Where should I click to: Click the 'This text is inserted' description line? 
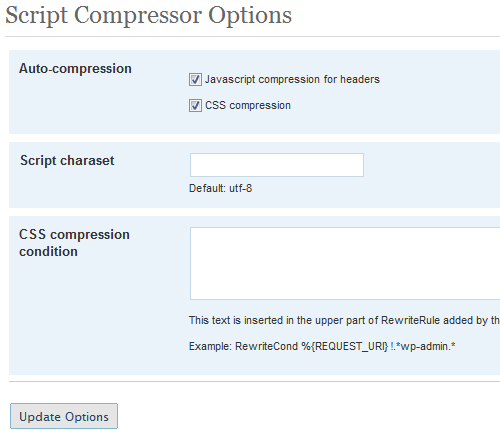click(344, 320)
